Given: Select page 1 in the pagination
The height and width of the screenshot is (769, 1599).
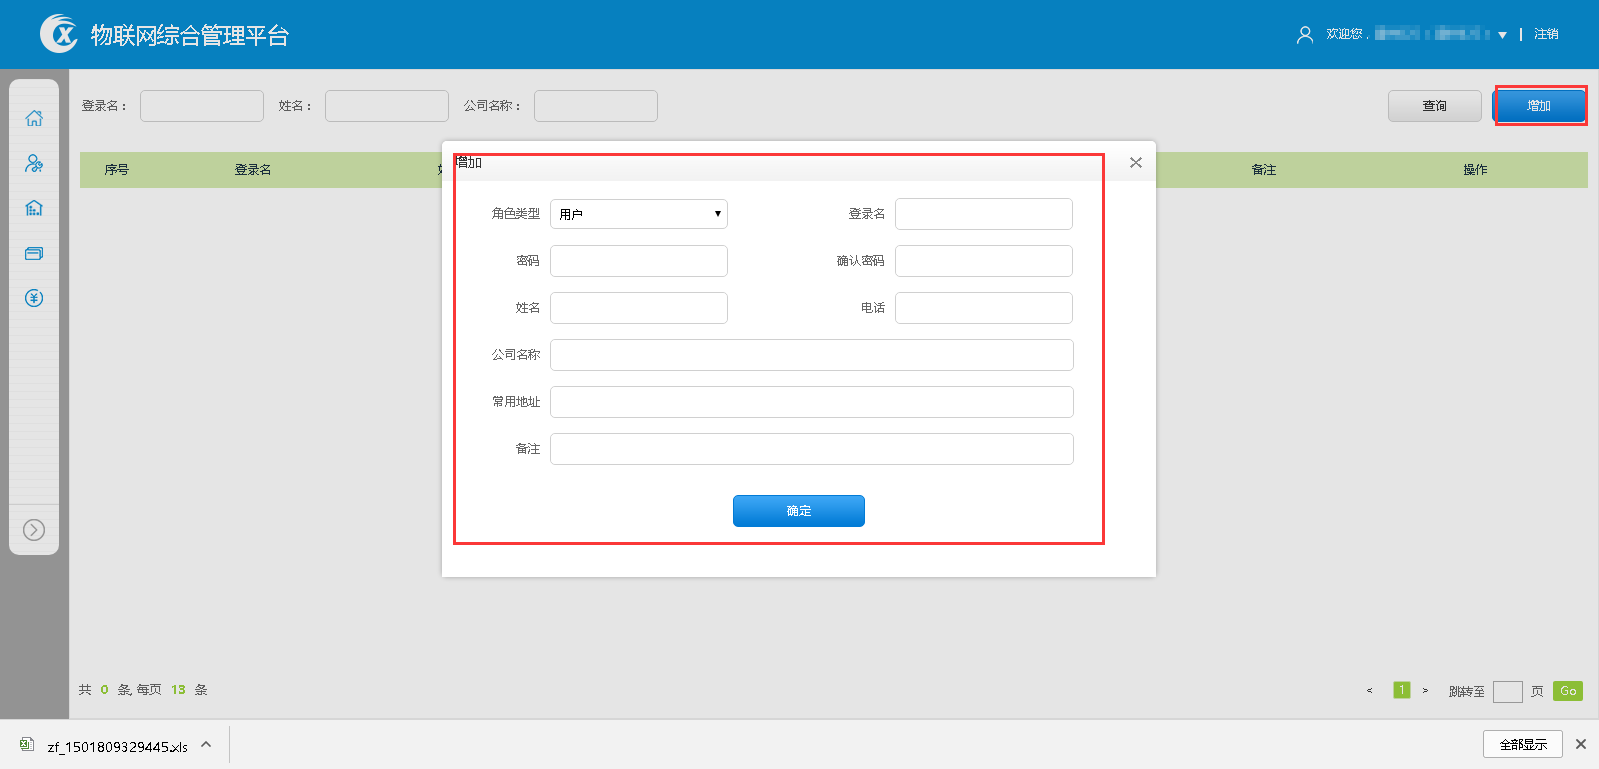Looking at the screenshot, I should (x=1401, y=690).
